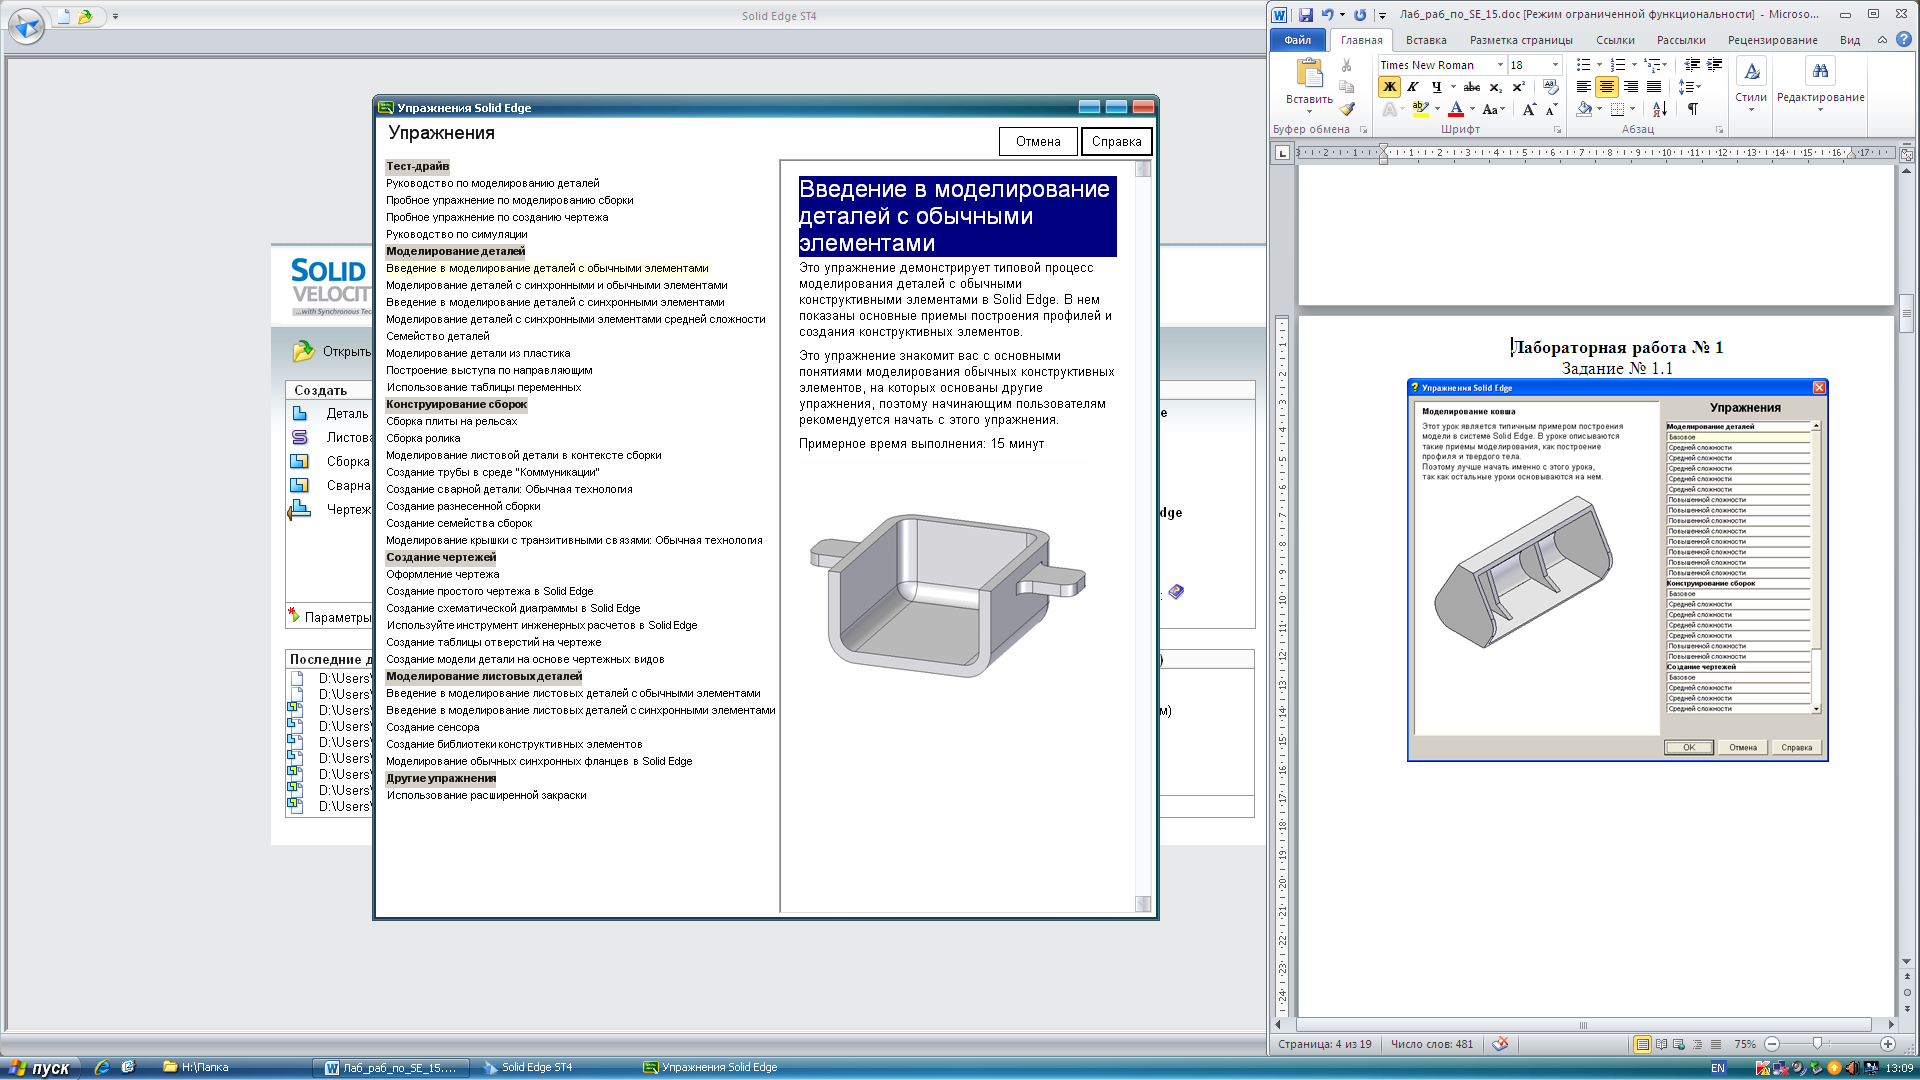
Task: Click the Отмена button in the Упражнения dialog
Action: 1038,141
